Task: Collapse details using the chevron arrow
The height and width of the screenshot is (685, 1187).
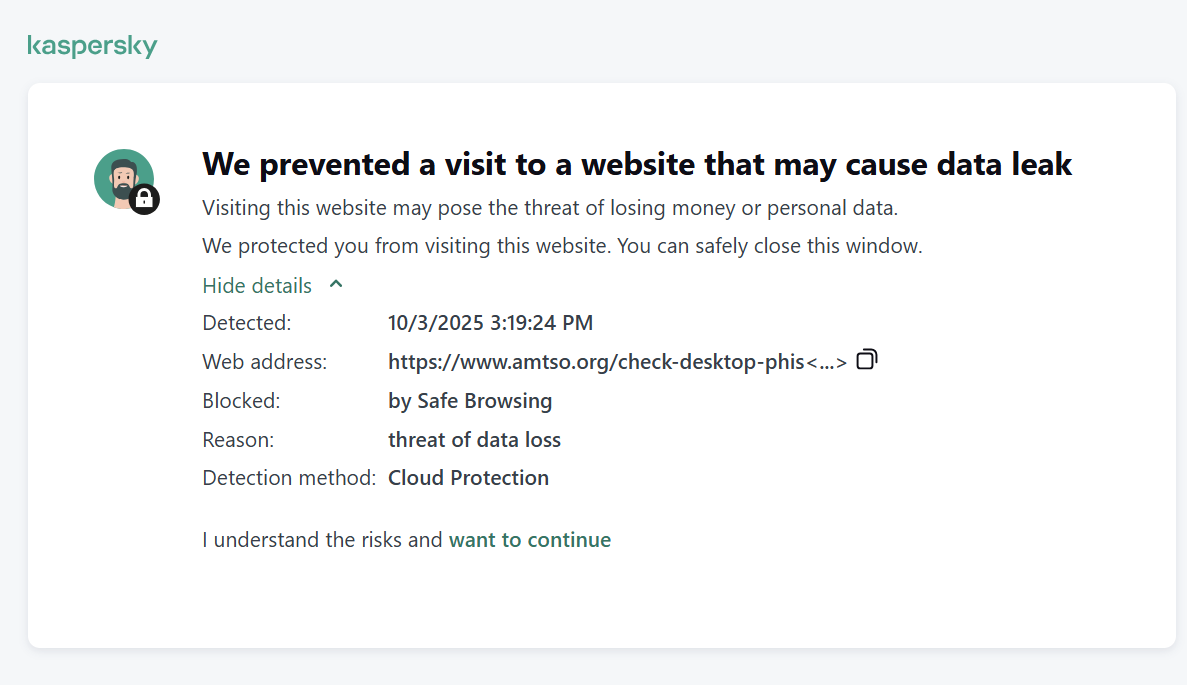Action: (x=336, y=284)
